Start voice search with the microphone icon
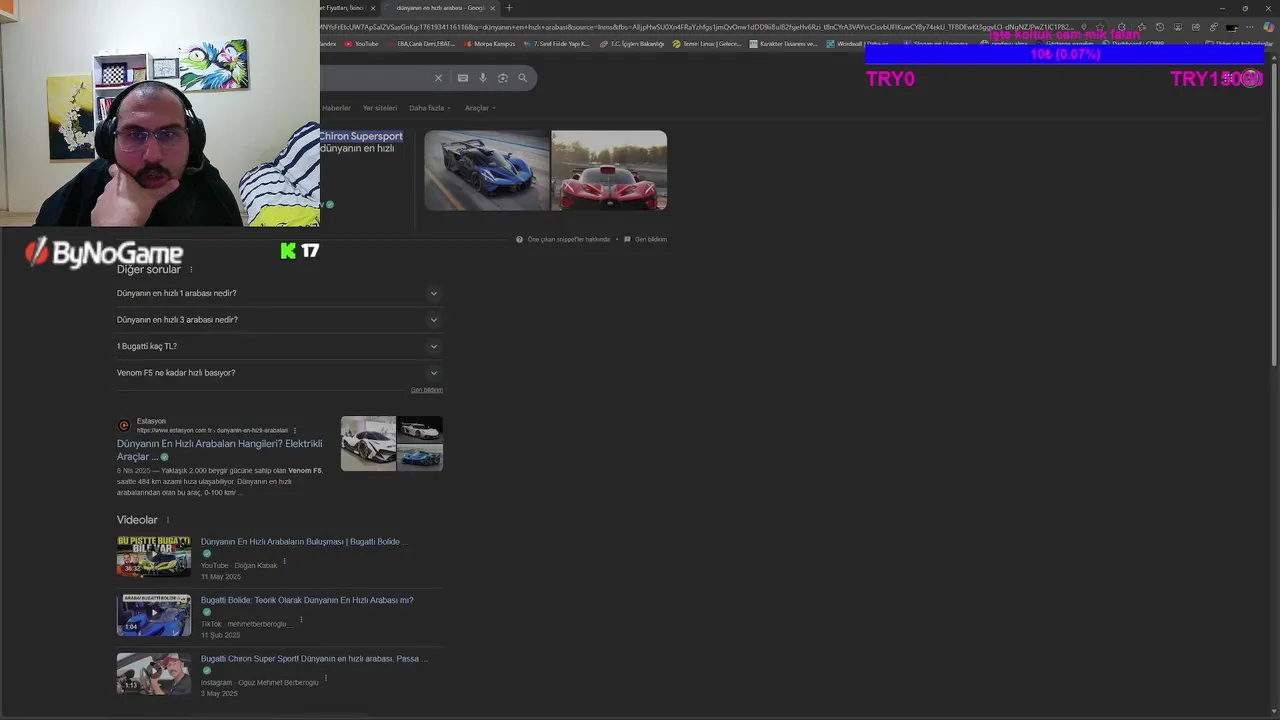The height and width of the screenshot is (720, 1280). click(483, 78)
